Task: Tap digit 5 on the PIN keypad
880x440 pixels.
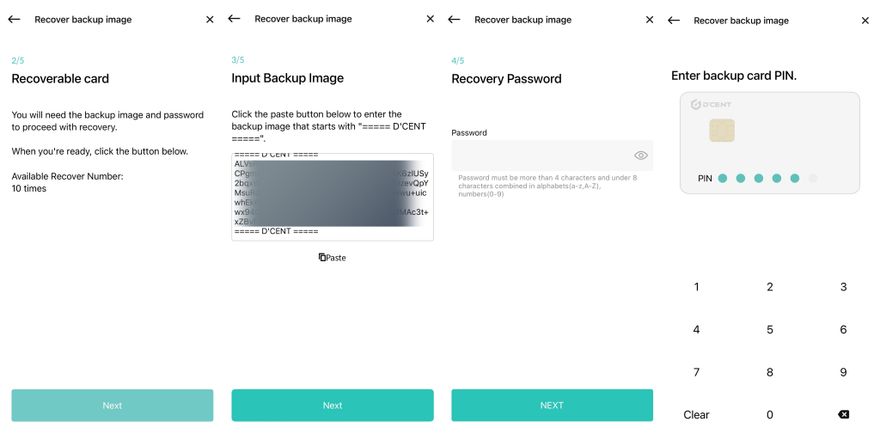Action: pos(770,330)
